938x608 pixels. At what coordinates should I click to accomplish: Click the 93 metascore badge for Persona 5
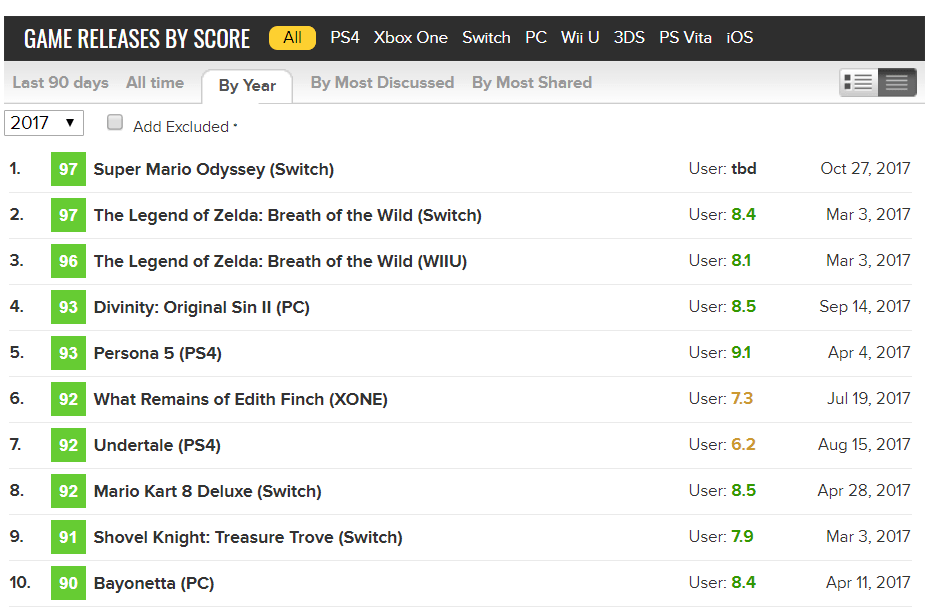68,354
